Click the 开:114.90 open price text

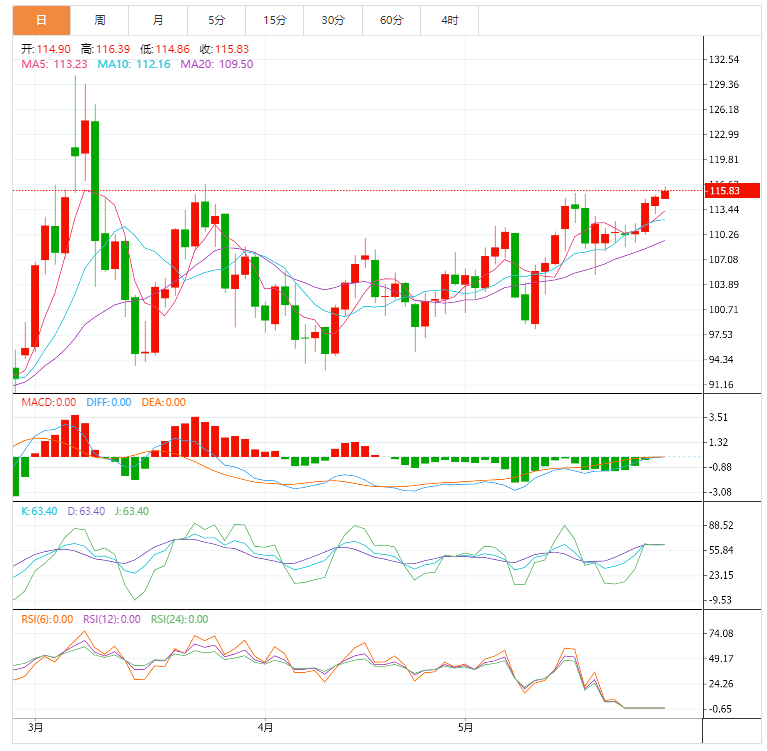click(x=46, y=49)
